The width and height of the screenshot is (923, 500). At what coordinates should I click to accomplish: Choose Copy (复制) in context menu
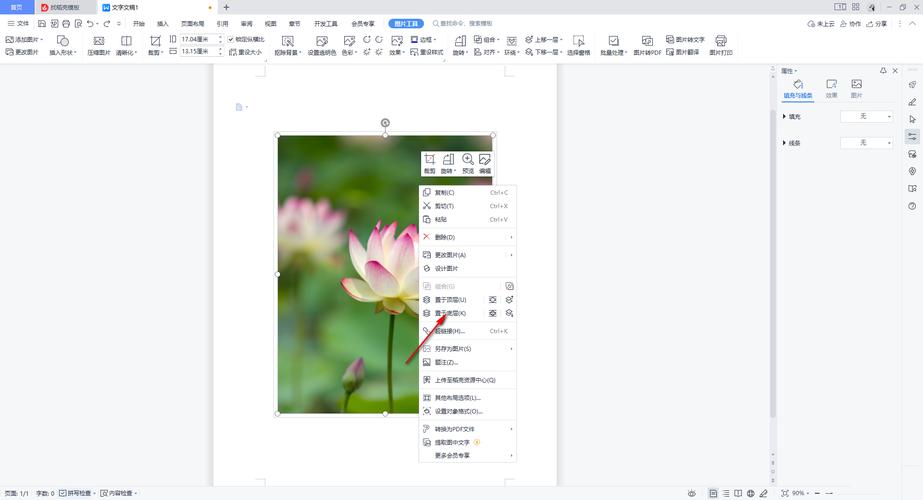[x=467, y=193]
